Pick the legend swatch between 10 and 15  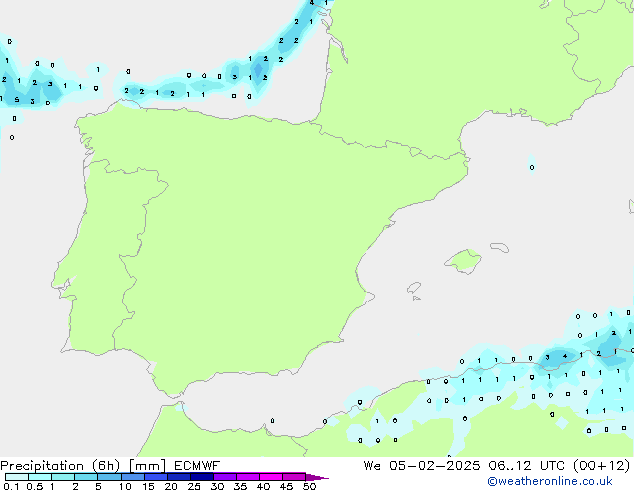133,477
